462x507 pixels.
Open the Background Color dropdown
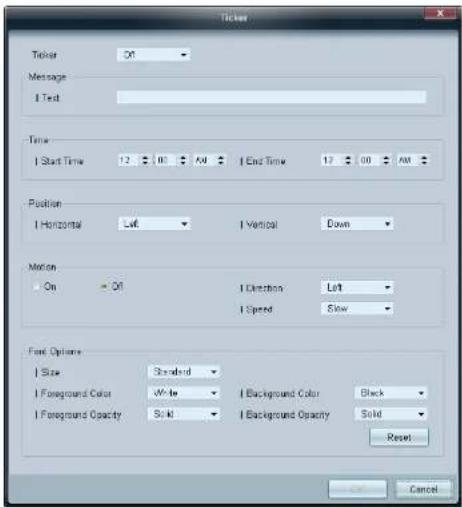point(391,393)
